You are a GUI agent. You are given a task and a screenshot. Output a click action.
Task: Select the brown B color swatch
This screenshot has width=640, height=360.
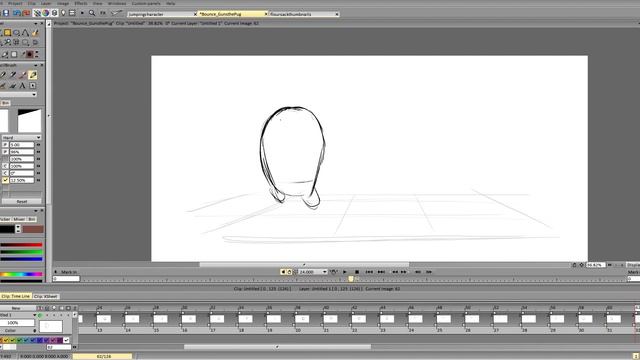(x=33, y=229)
